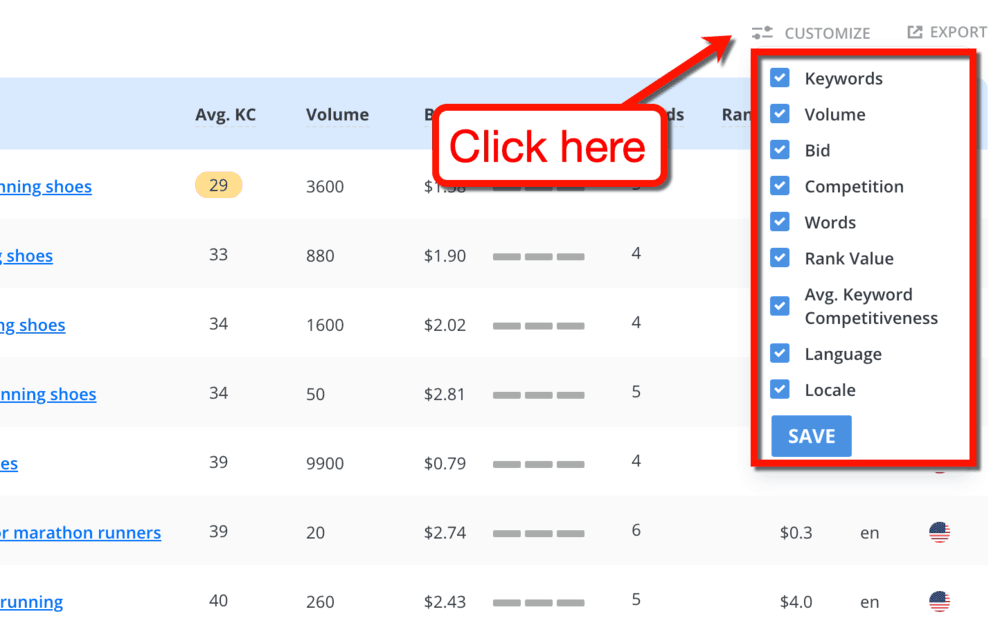Click competition bars in $2.81 row
The width and height of the screenshot is (1000, 623).
[x=538, y=394]
